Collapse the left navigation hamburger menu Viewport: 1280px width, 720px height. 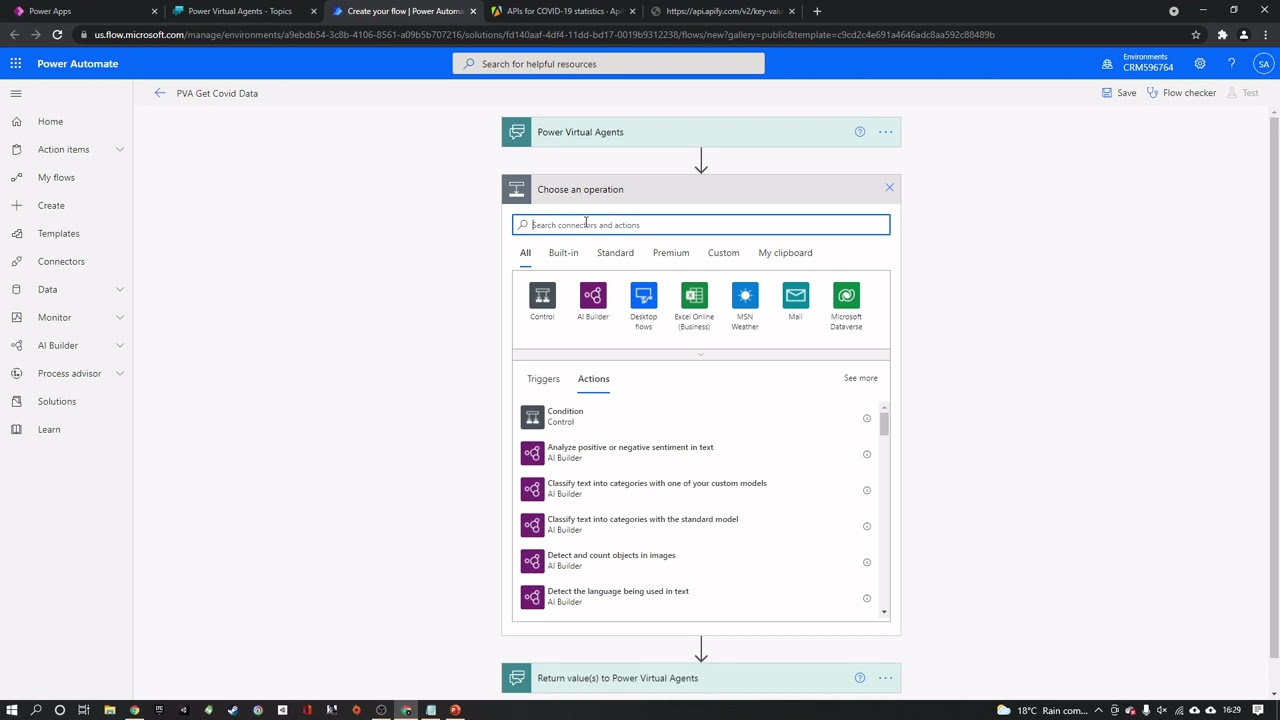[16, 93]
